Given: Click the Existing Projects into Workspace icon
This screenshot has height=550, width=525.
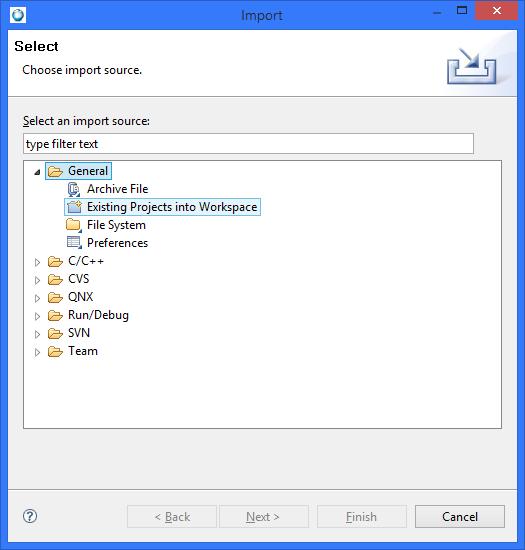Looking at the screenshot, I should click(x=74, y=207).
